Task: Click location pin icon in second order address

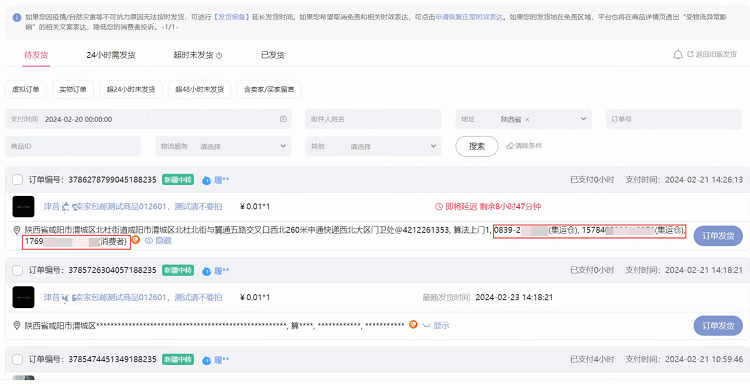Action: 18,326
